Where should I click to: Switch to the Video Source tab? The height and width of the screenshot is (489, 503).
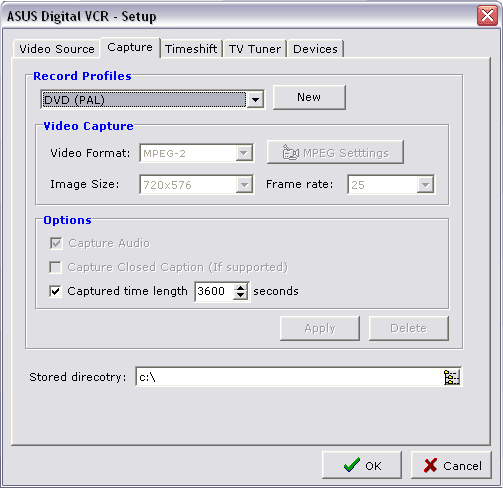[x=57, y=49]
